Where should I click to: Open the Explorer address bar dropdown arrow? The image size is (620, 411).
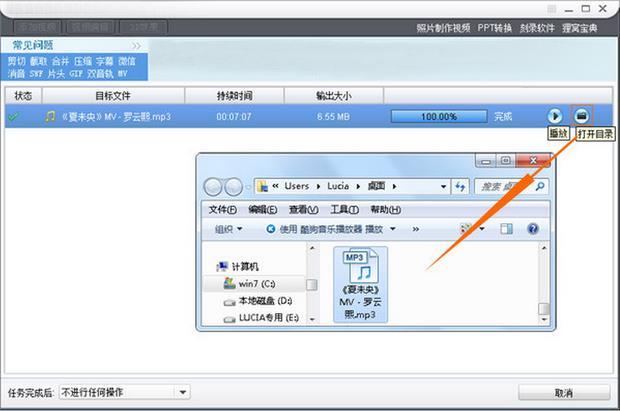[443, 186]
